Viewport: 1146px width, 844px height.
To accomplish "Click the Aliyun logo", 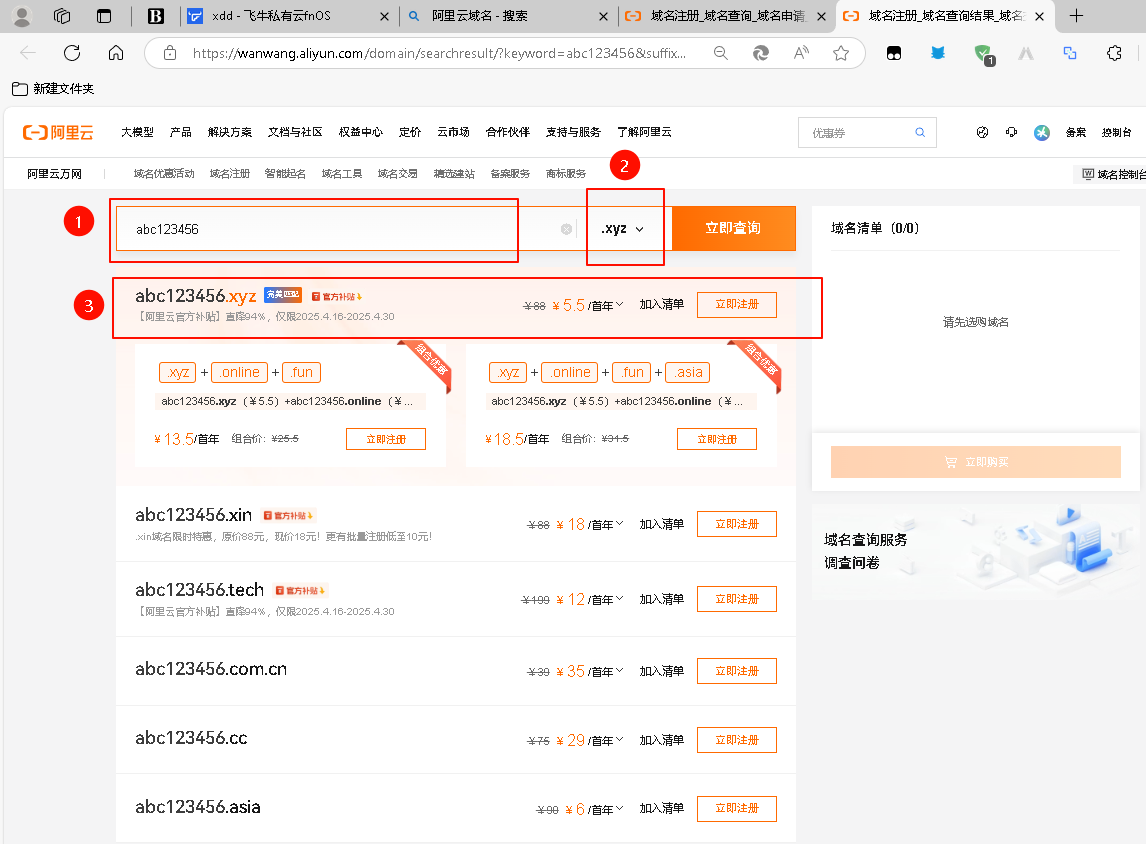I will [58, 132].
